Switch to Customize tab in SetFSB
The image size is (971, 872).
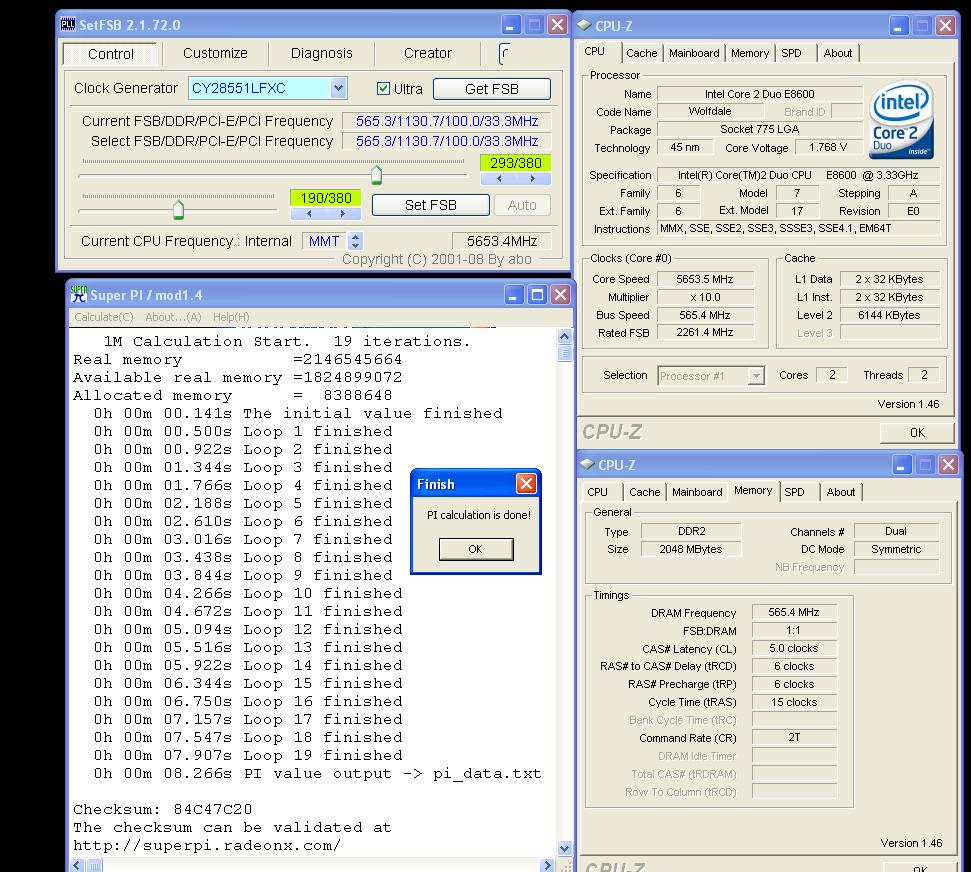(x=215, y=53)
